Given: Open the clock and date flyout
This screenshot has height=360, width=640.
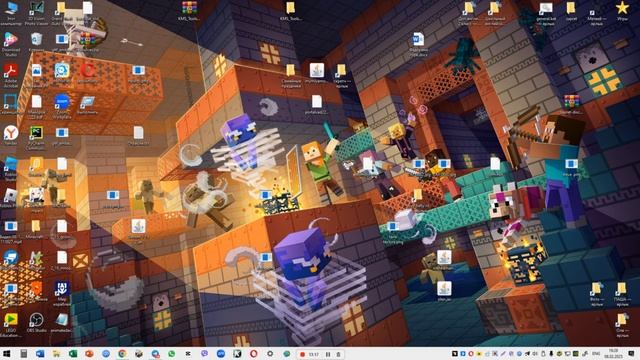Looking at the screenshot, I should pyautogui.click(x=613, y=354).
